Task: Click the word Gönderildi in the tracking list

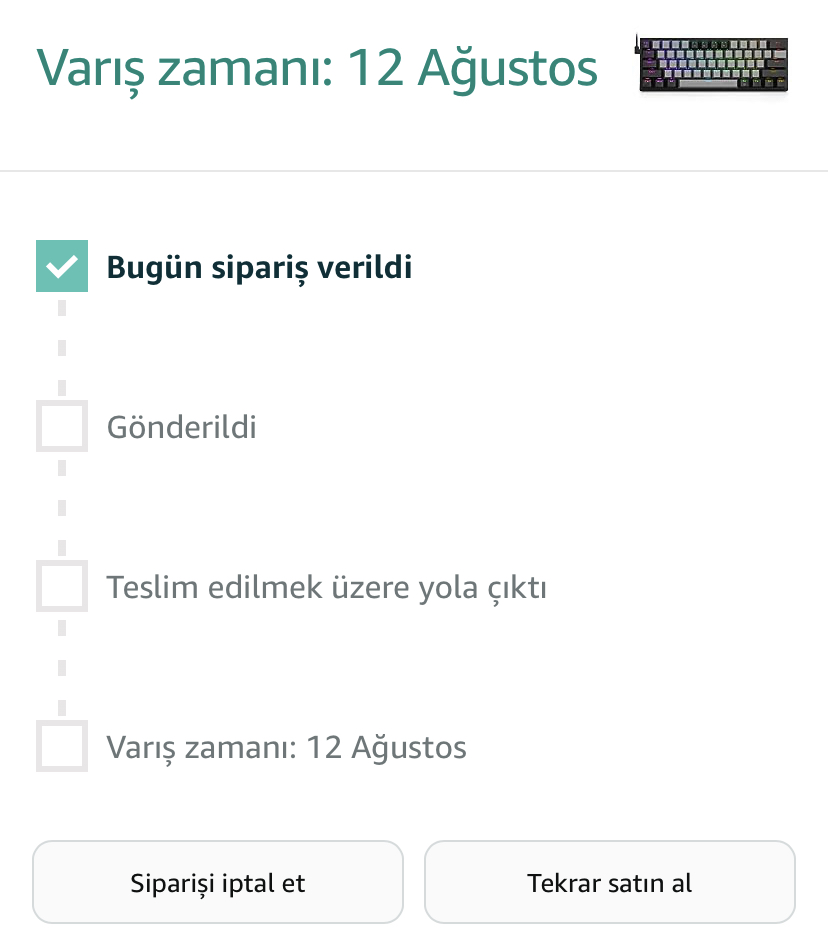Action: coord(181,428)
